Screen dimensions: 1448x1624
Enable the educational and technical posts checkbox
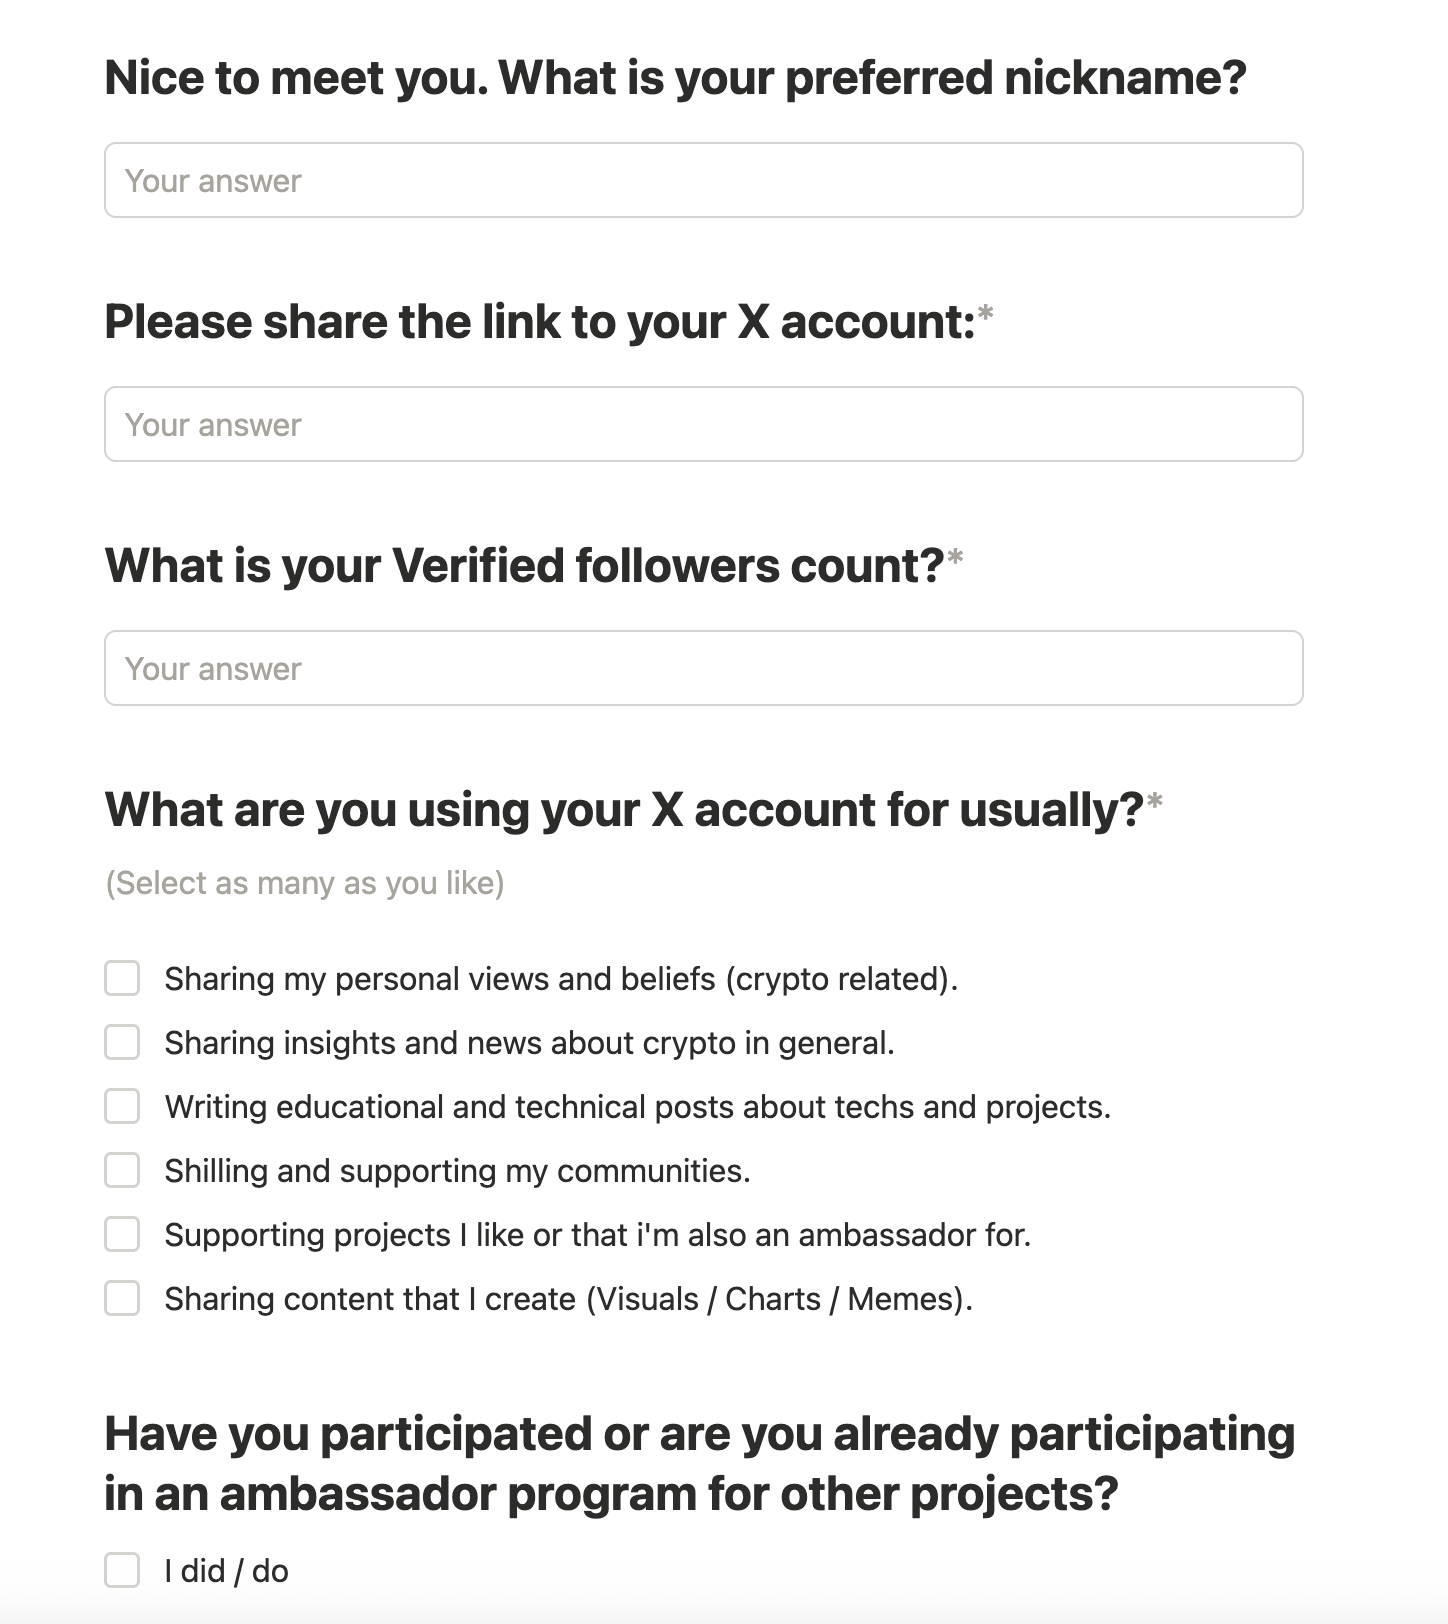[x=122, y=1106]
